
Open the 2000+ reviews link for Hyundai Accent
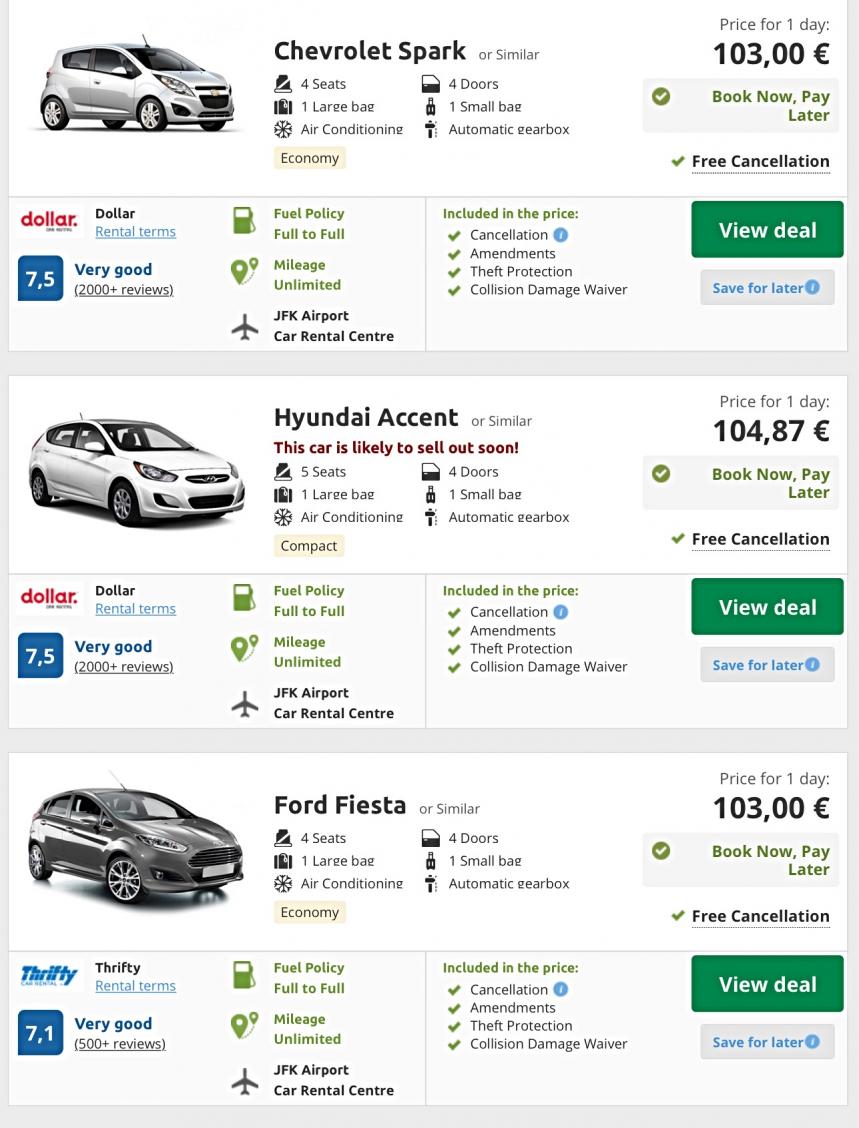124,667
